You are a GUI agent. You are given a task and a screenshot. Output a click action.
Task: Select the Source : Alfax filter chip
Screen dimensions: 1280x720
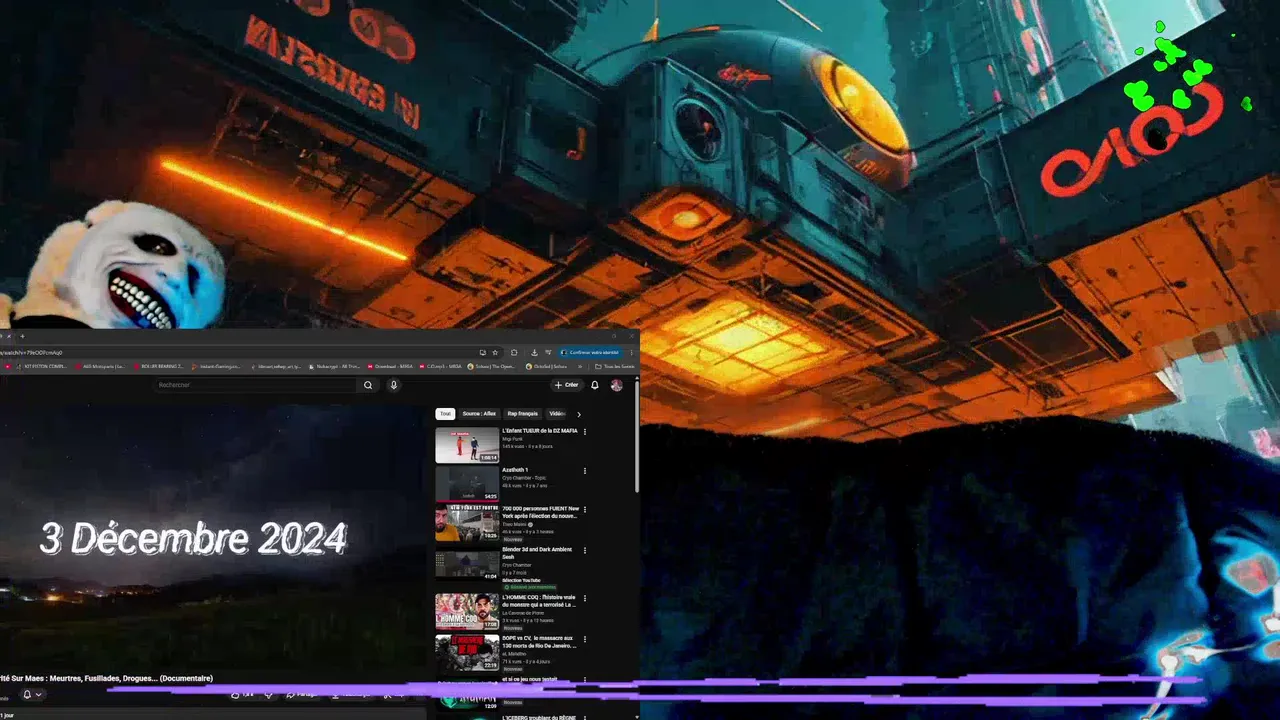(479, 414)
